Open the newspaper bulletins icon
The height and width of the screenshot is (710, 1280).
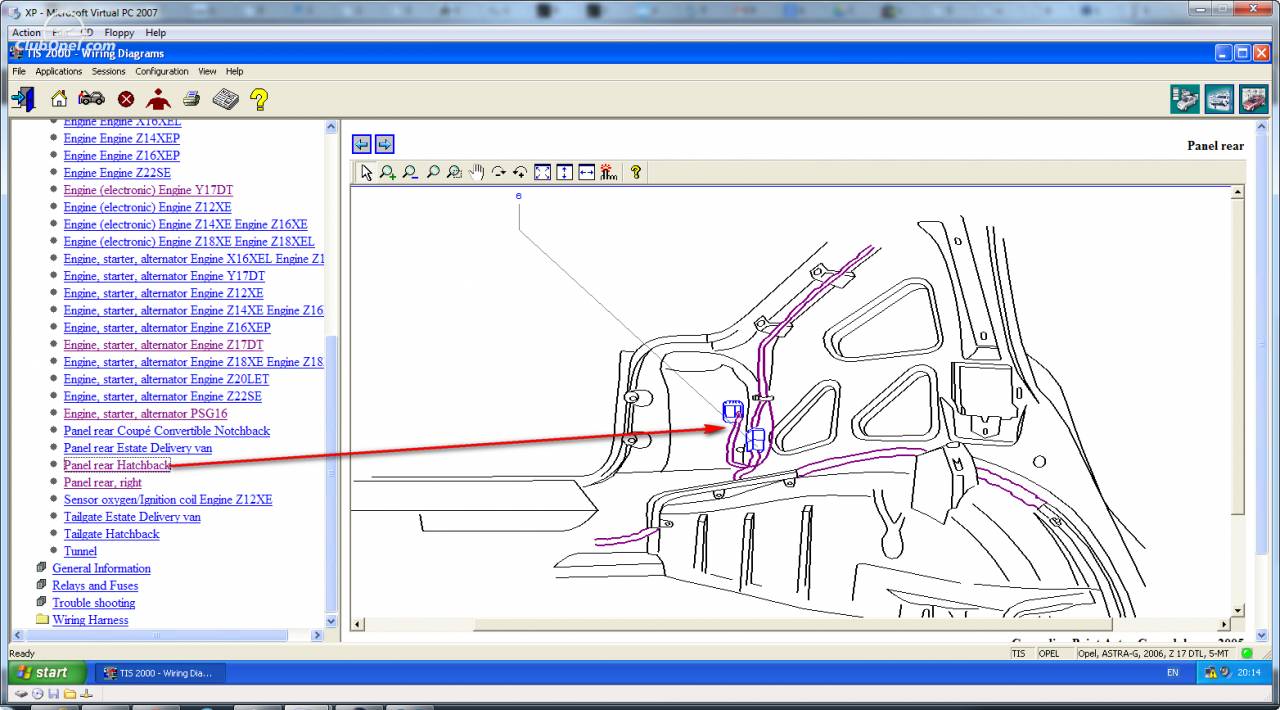(x=225, y=99)
